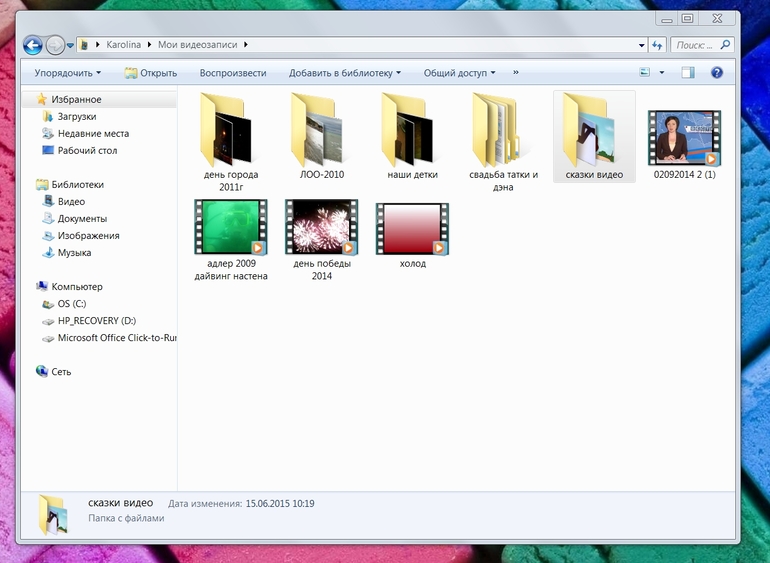Select Karolina in the address path
The width and height of the screenshot is (770, 563).
(x=123, y=45)
